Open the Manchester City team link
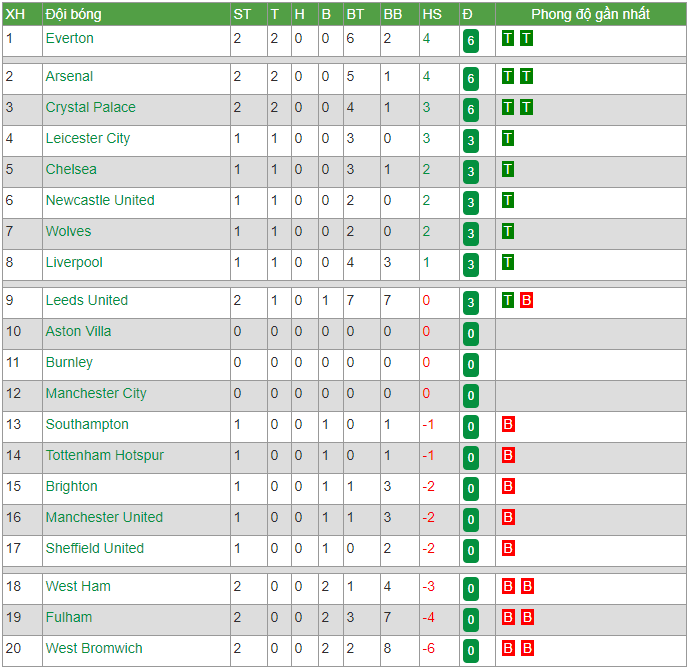The image size is (690, 670). point(96,393)
